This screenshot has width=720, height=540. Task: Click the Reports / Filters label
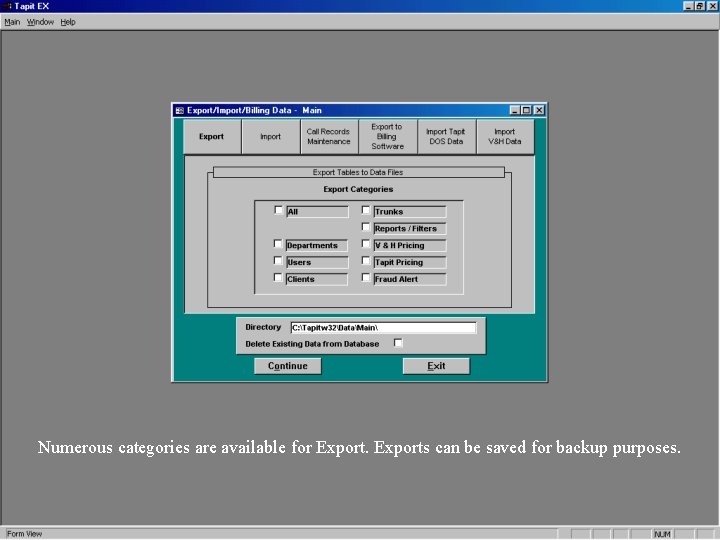(x=410, y=229)
